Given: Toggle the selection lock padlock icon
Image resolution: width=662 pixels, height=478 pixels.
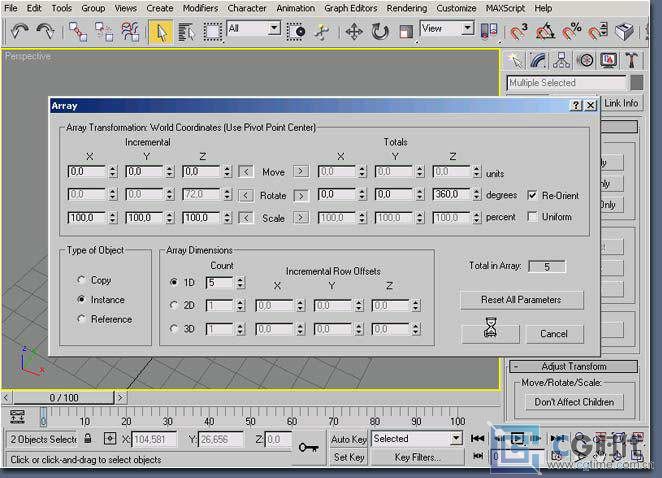Looking at the screenshot, I should [88, 438].
